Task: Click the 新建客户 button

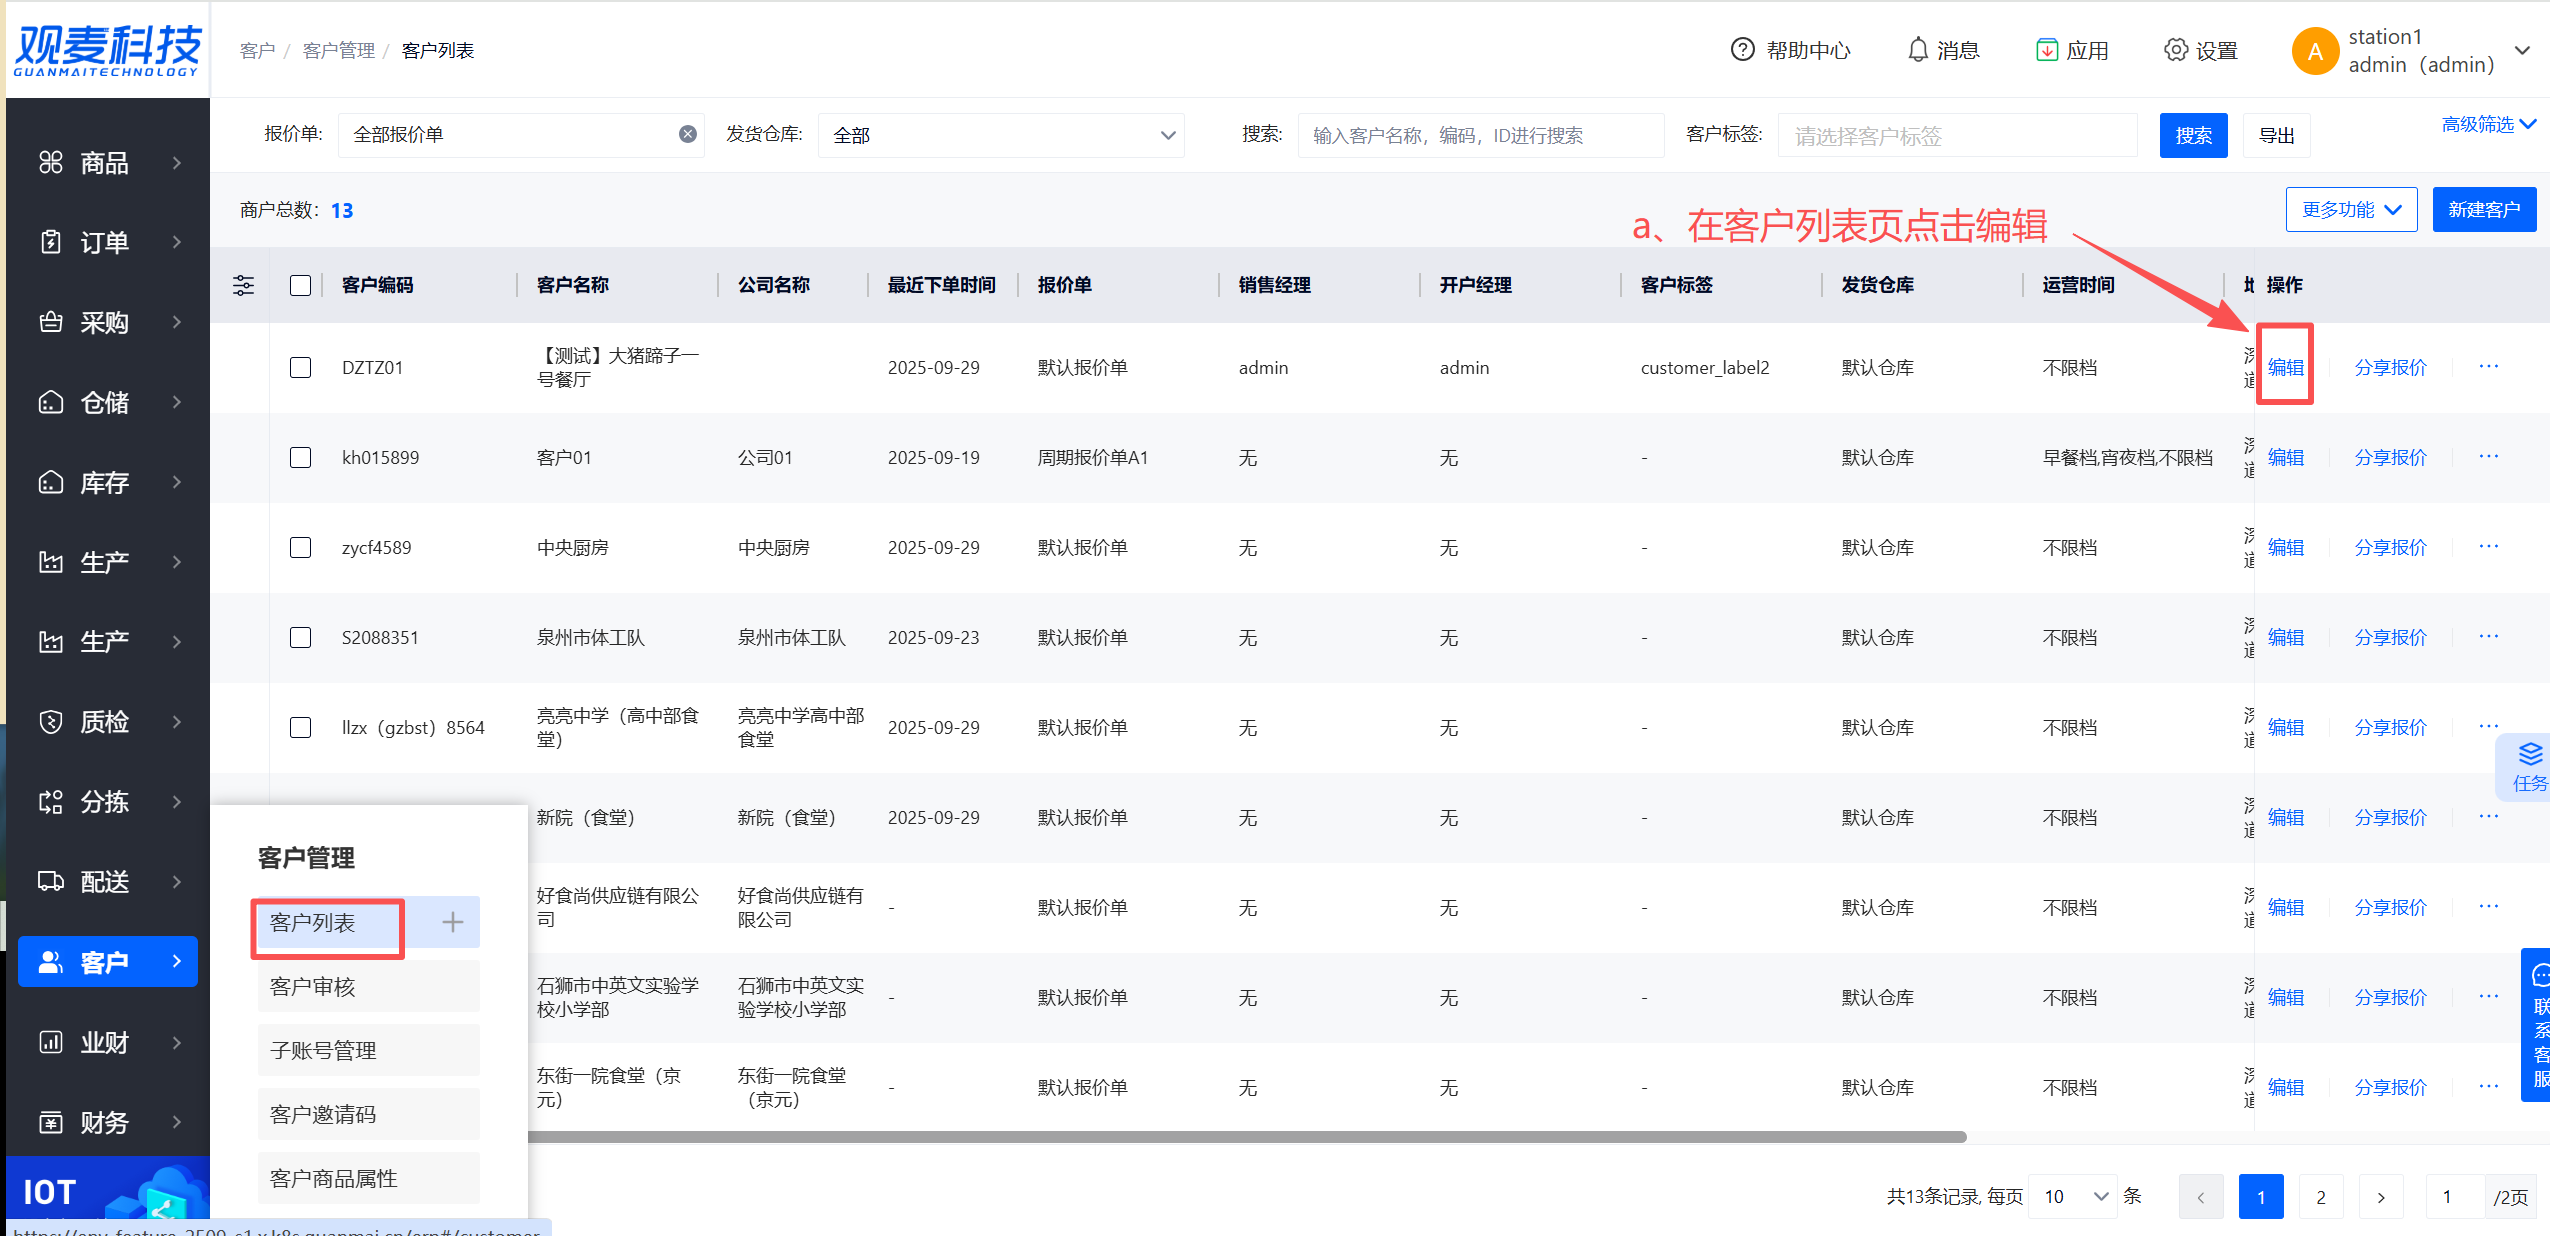Action: 2483,210
